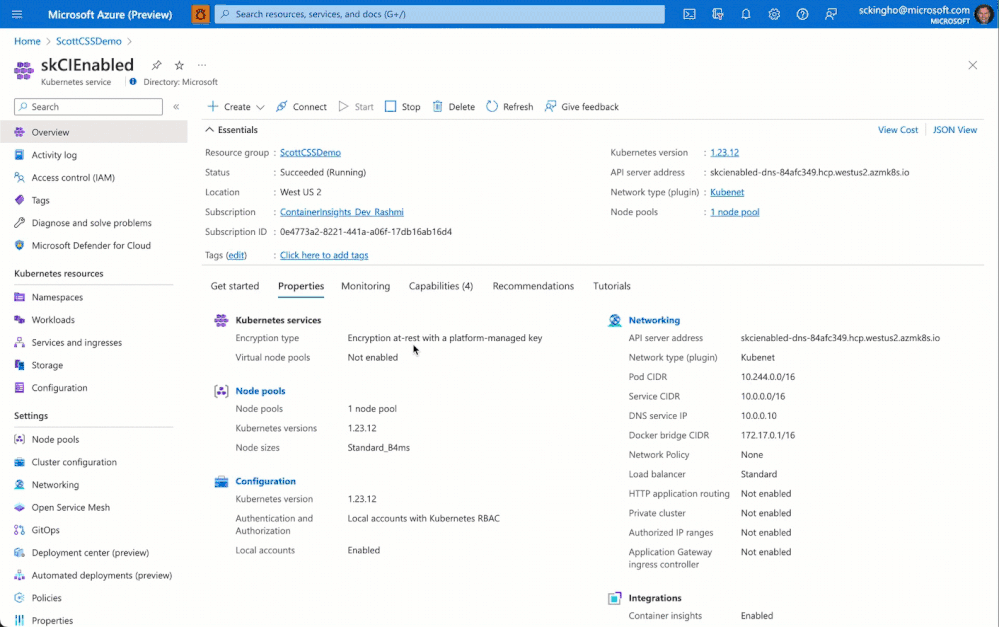Click the Connect toolbar button
Image resolution: width=999 pixels, height=627 pixels.
pyautogui.click(x=301, y=107)
